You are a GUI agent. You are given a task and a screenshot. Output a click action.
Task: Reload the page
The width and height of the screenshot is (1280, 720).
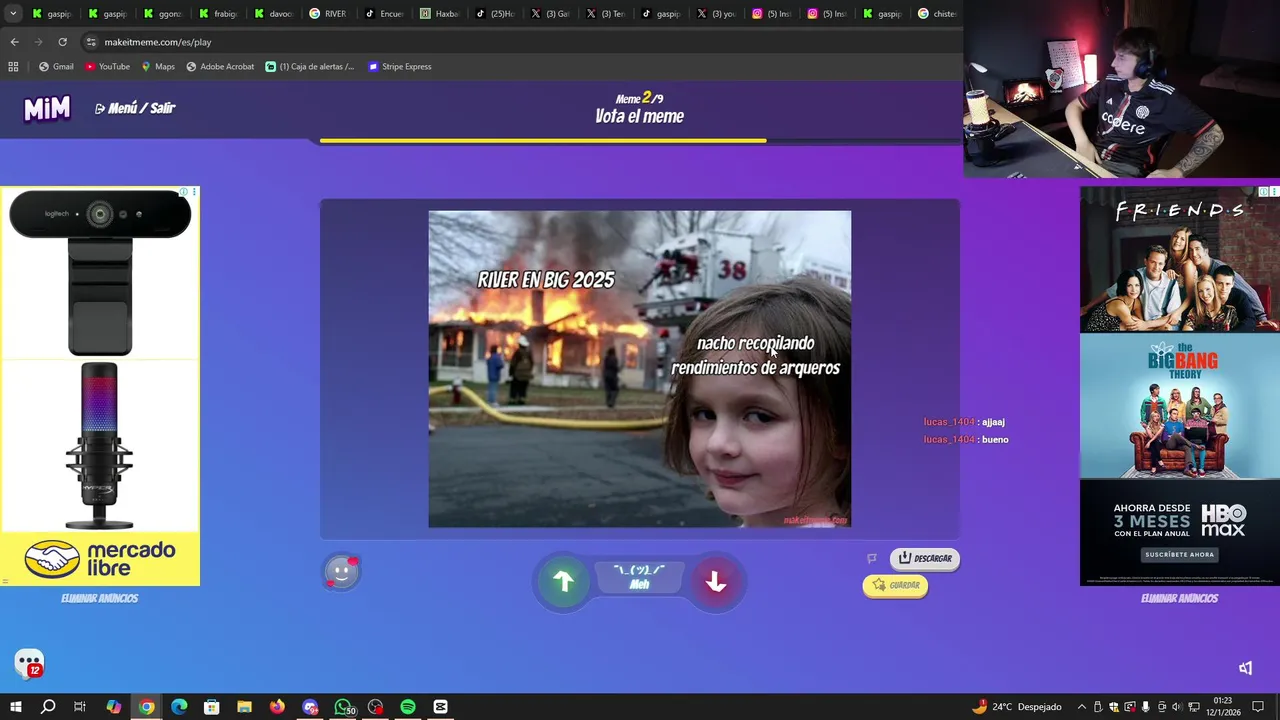(x=62, y=42)
